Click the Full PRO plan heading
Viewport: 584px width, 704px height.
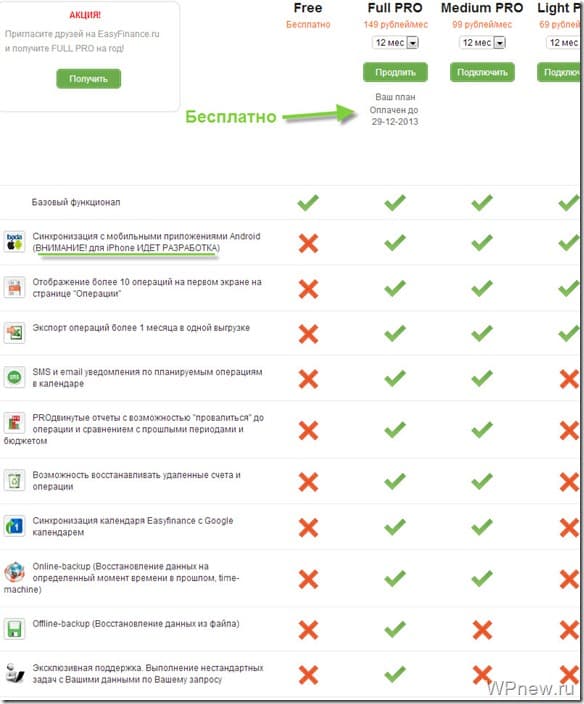click(x=395, y=8)
